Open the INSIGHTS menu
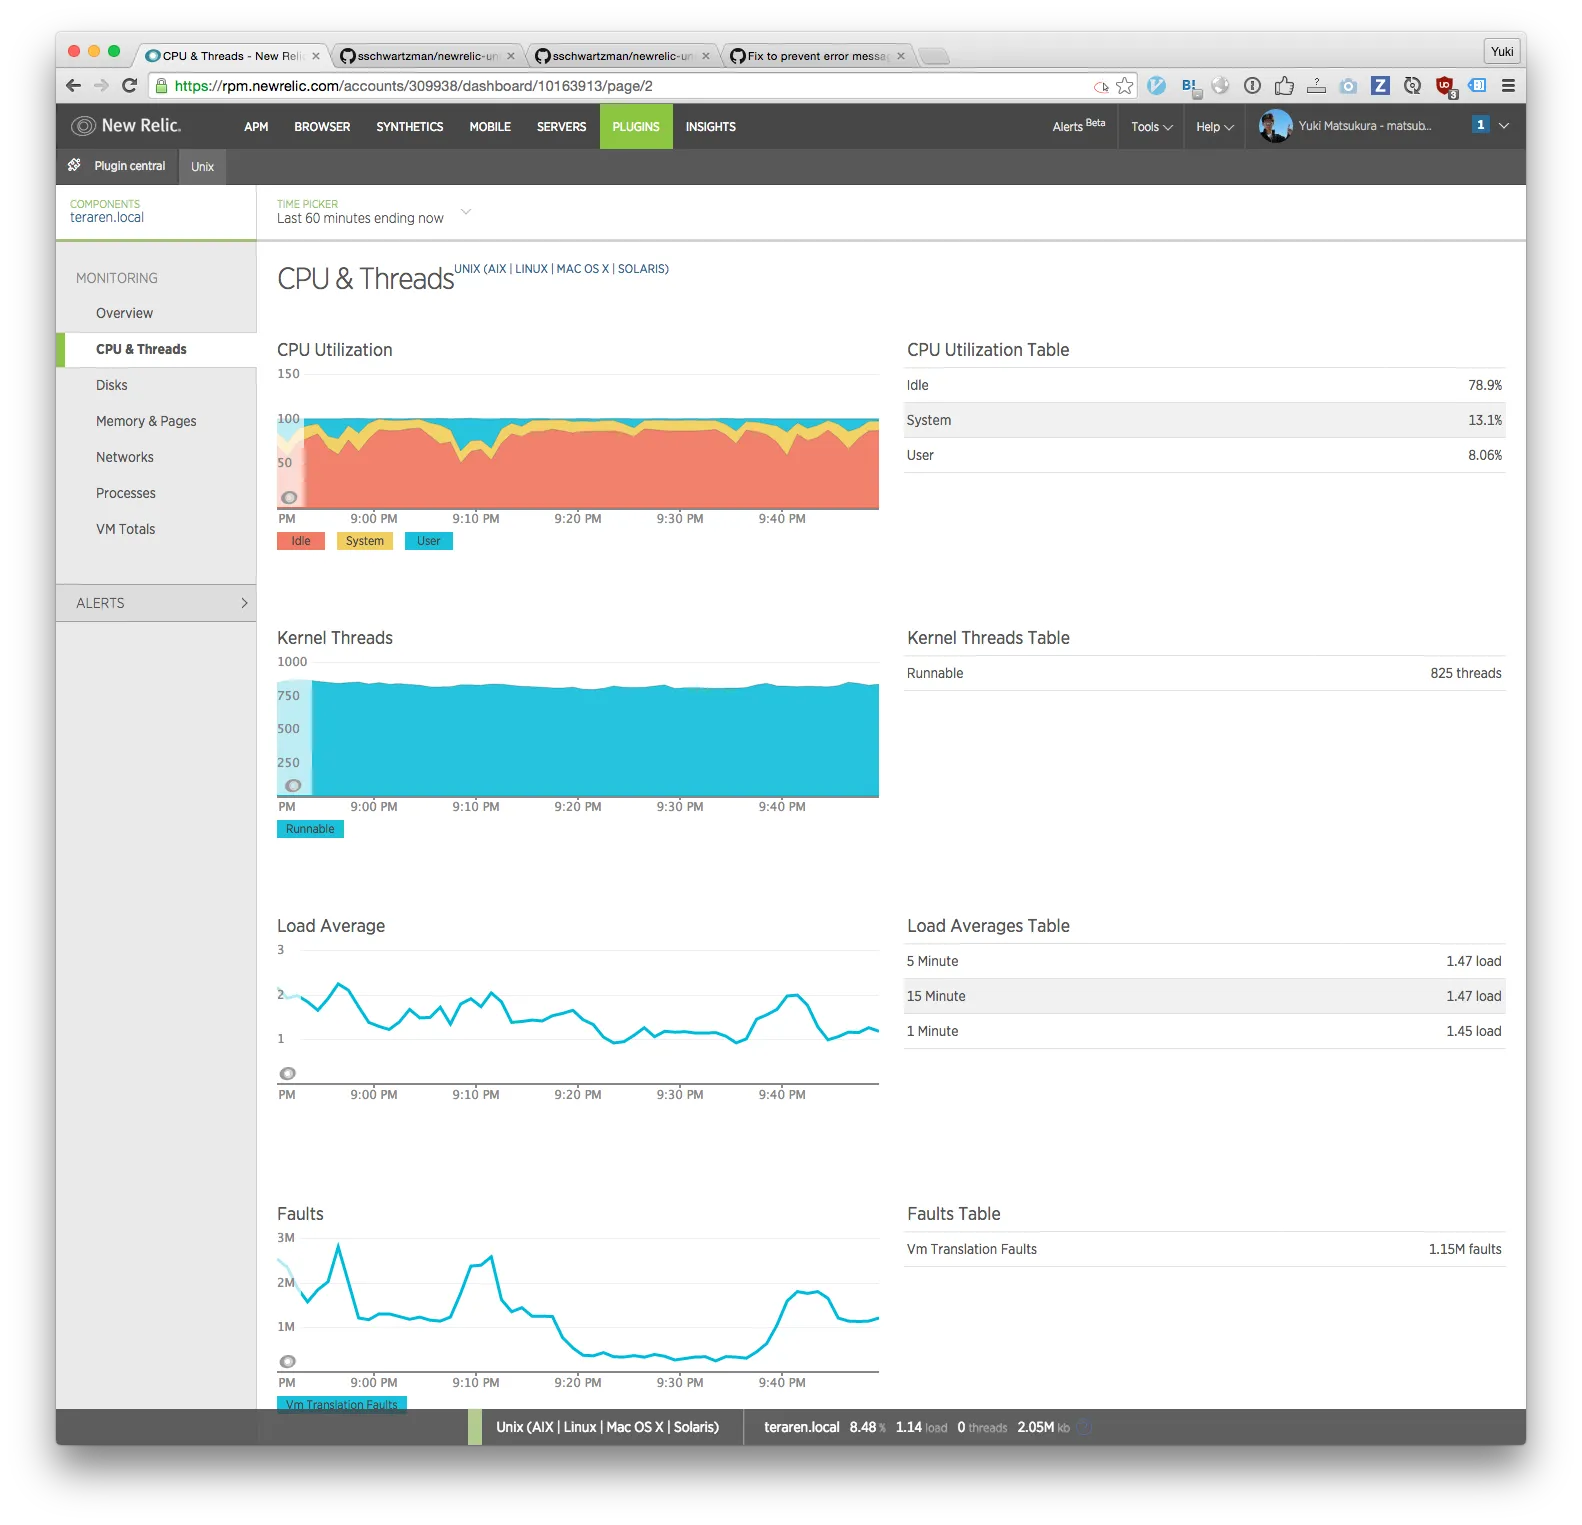 tap(711, 127)
